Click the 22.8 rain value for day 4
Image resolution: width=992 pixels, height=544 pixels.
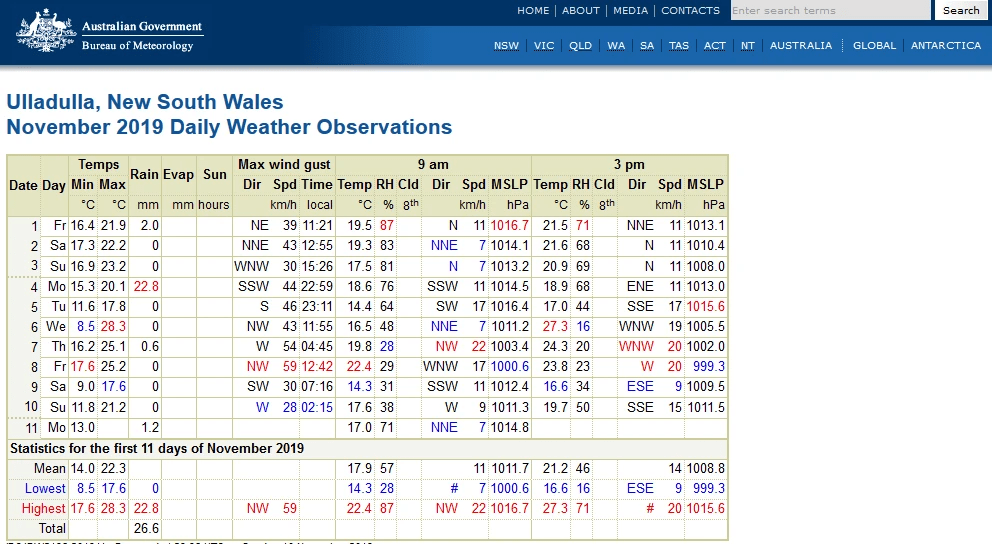(146, 287)
